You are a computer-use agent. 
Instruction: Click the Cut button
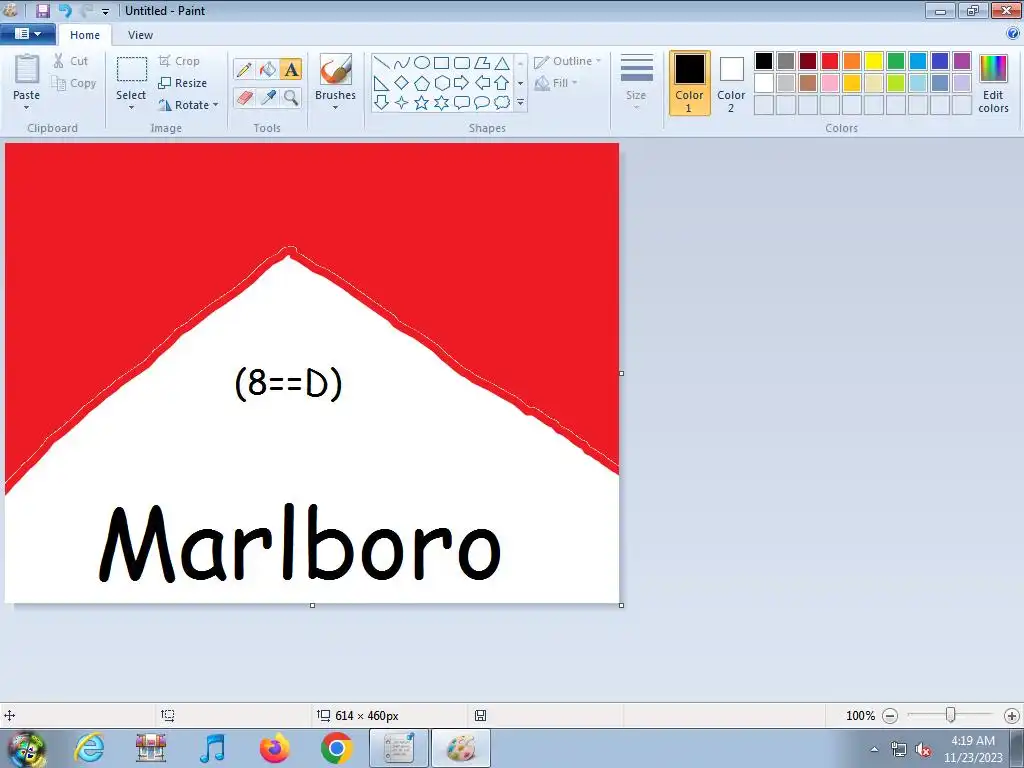71,61
